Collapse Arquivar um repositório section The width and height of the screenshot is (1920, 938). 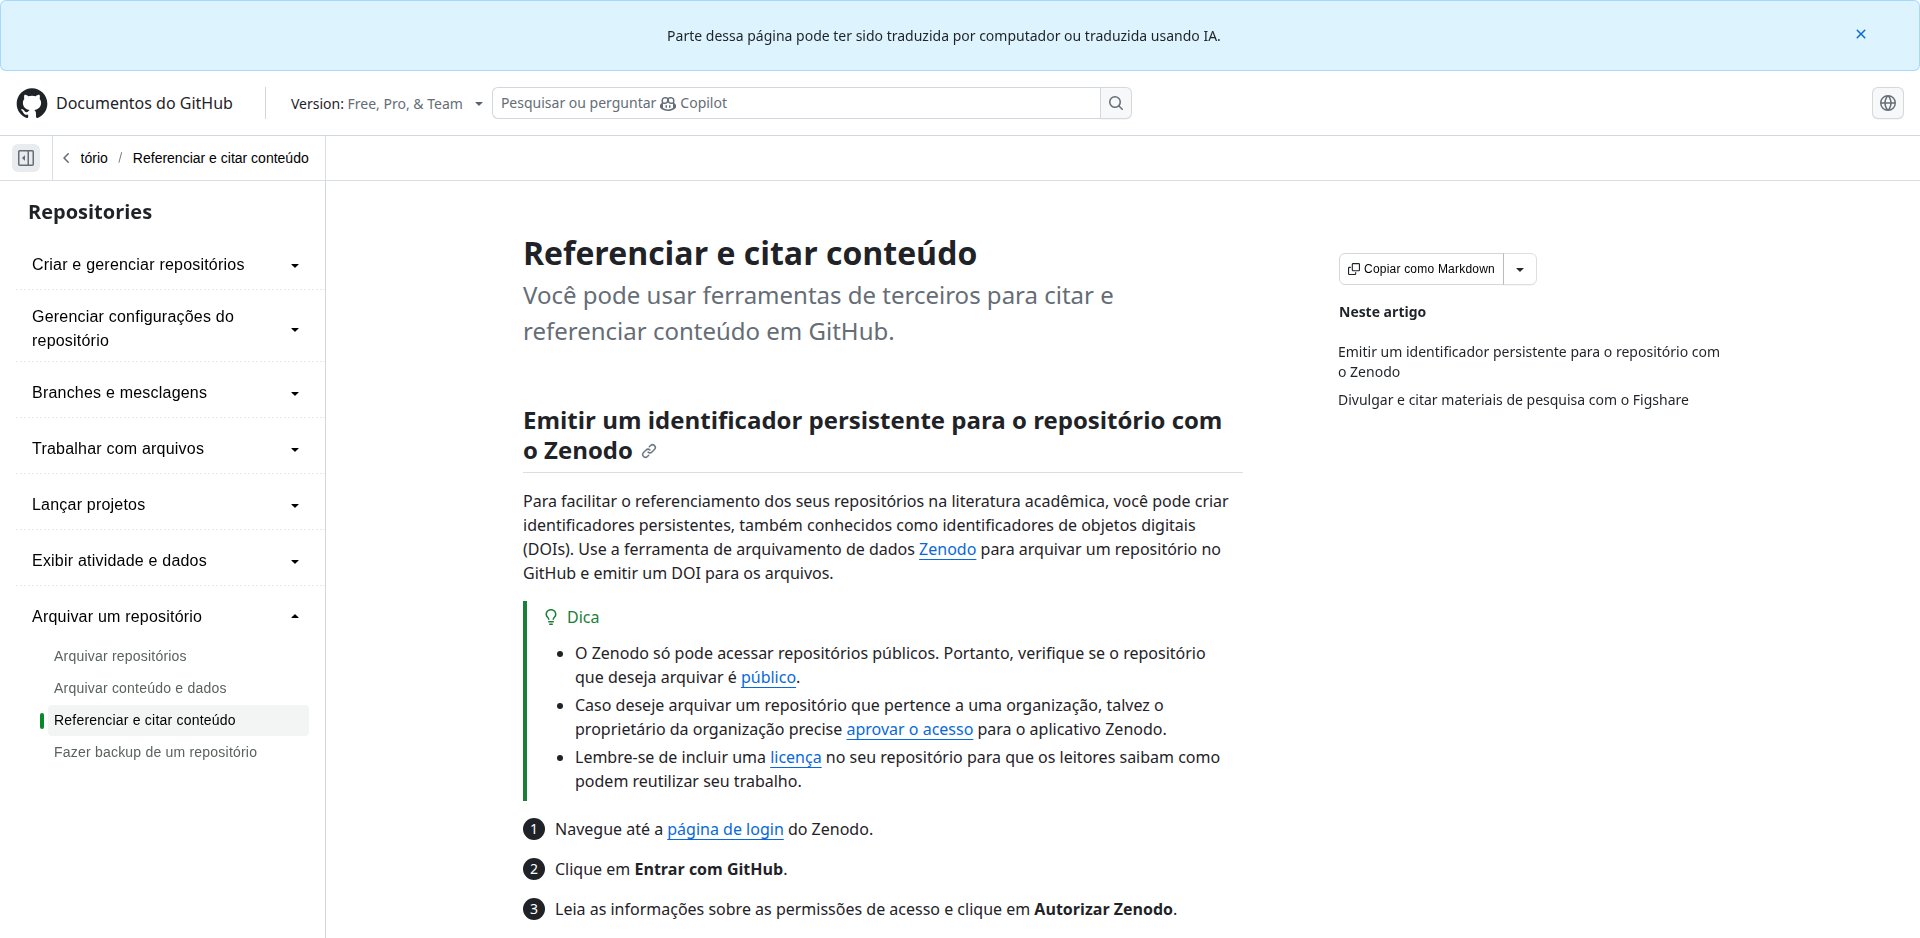166,617
